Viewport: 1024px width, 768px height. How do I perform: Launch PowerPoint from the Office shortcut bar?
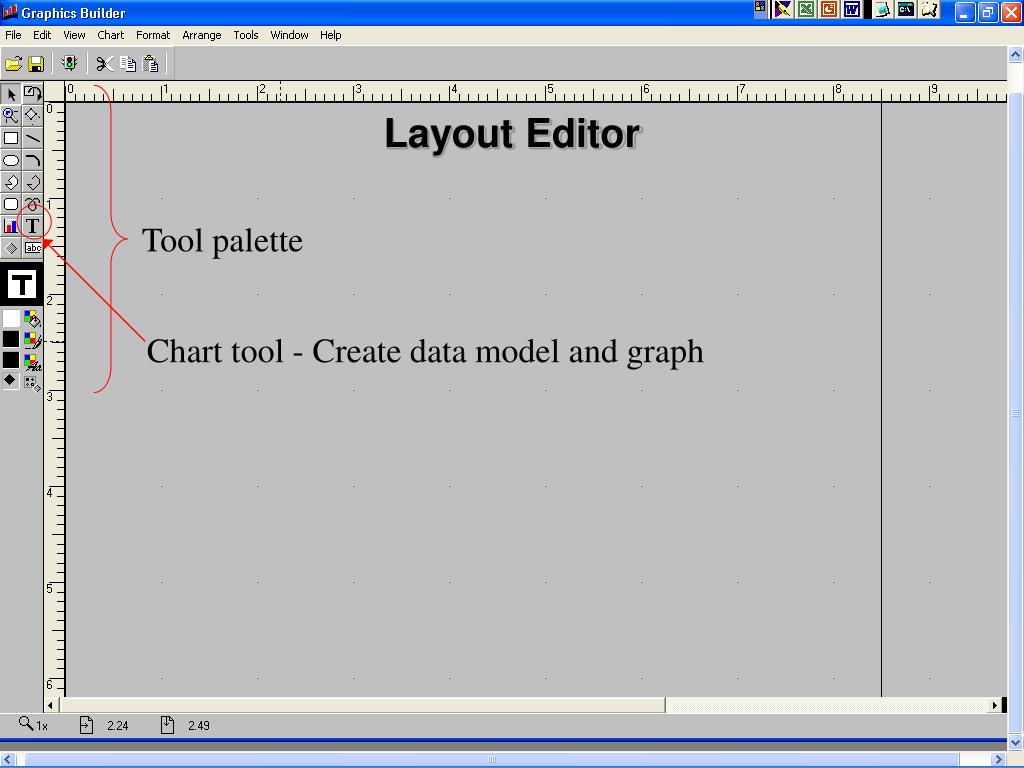(829, 10)
